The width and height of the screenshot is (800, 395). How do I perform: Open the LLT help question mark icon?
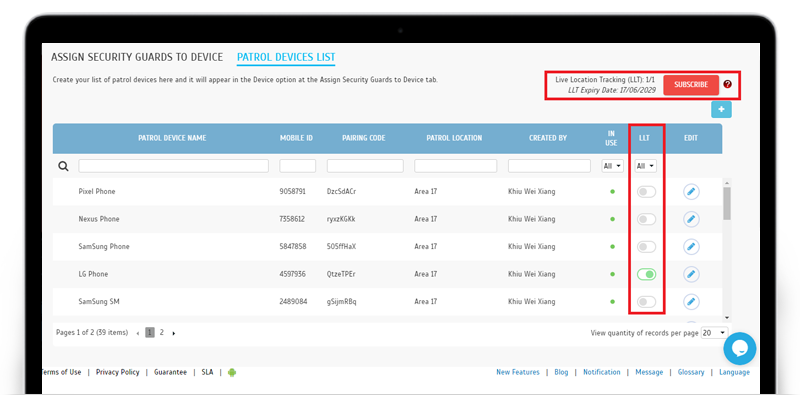728,85
